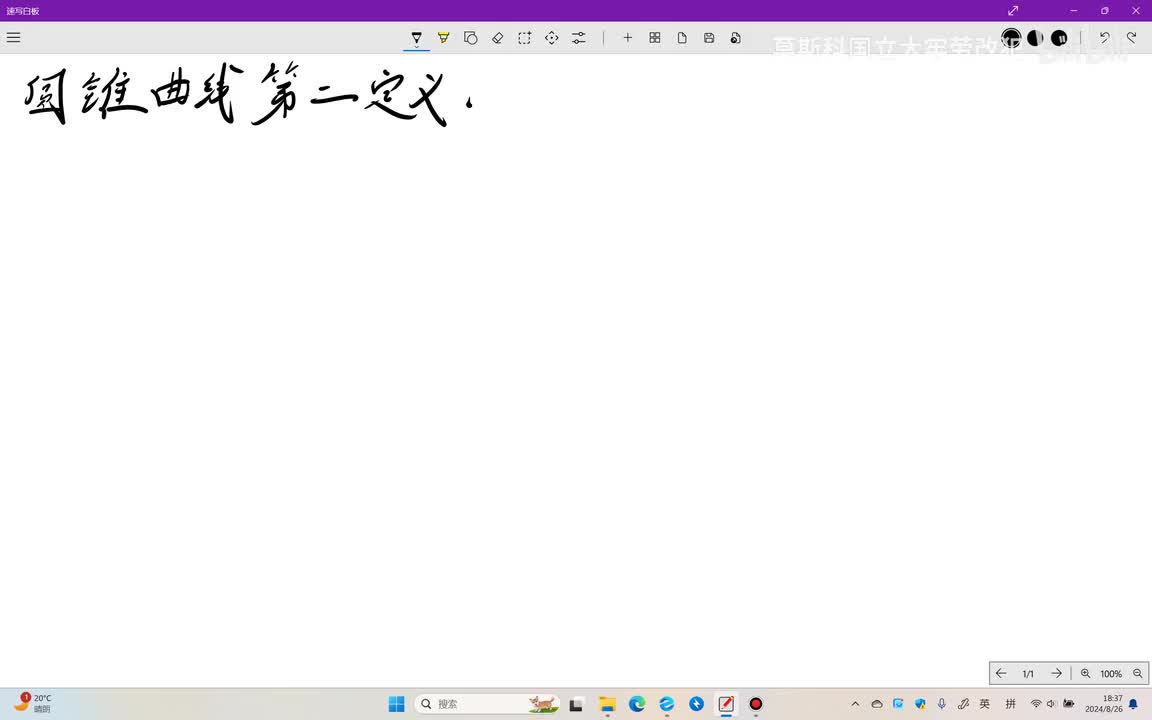The height and width of the screenshot is (720, 1152).
Task: Open the page grid overview
Action: point(655,37)
